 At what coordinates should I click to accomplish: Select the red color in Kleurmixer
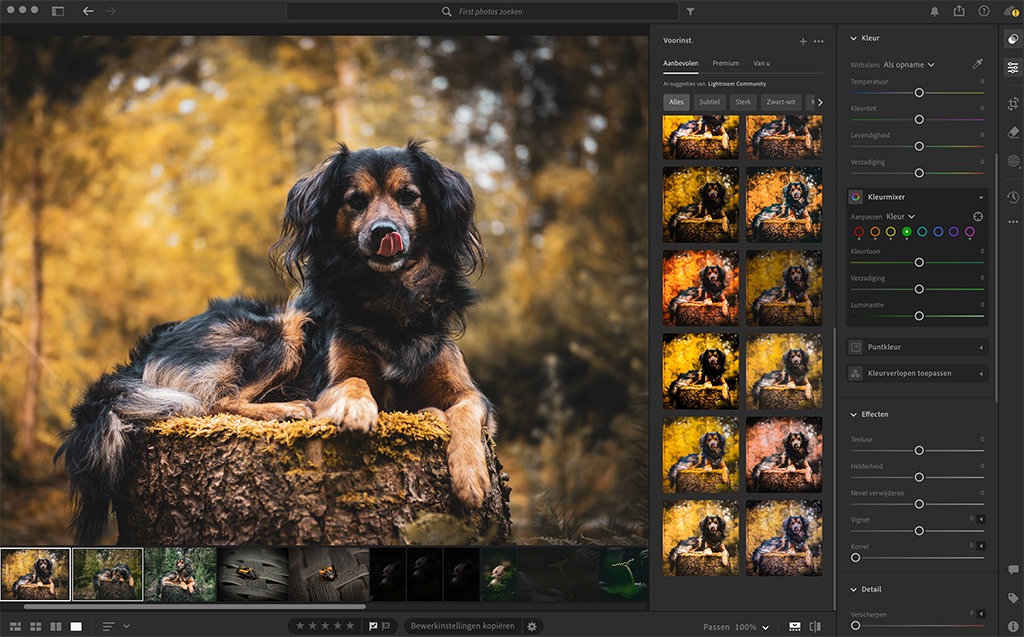point(859,232)
